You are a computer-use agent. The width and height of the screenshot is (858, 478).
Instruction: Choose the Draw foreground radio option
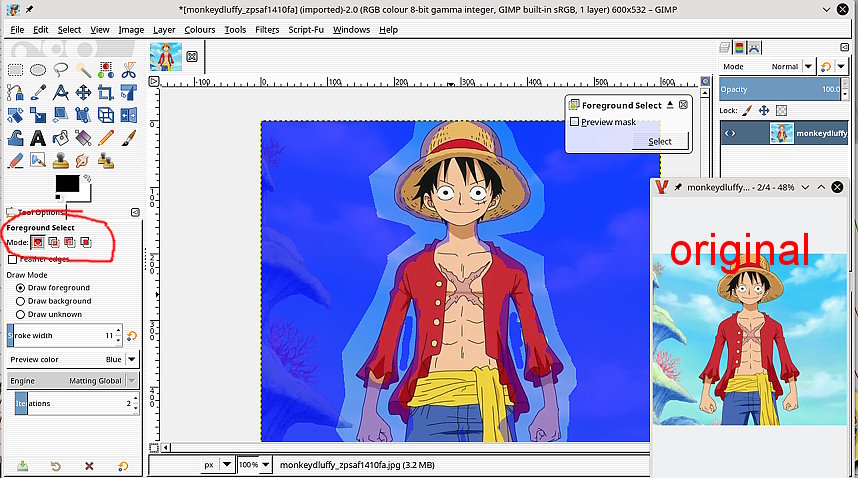point(20,288)
